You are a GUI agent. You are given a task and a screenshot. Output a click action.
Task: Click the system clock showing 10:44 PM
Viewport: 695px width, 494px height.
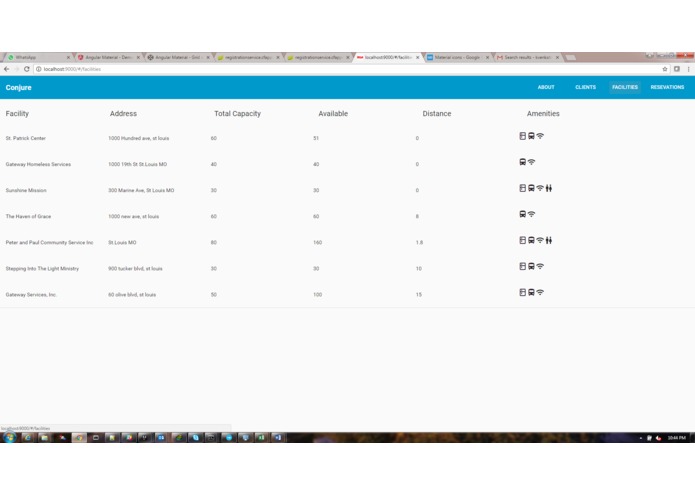pyautogui.click(x=676, y=438)
